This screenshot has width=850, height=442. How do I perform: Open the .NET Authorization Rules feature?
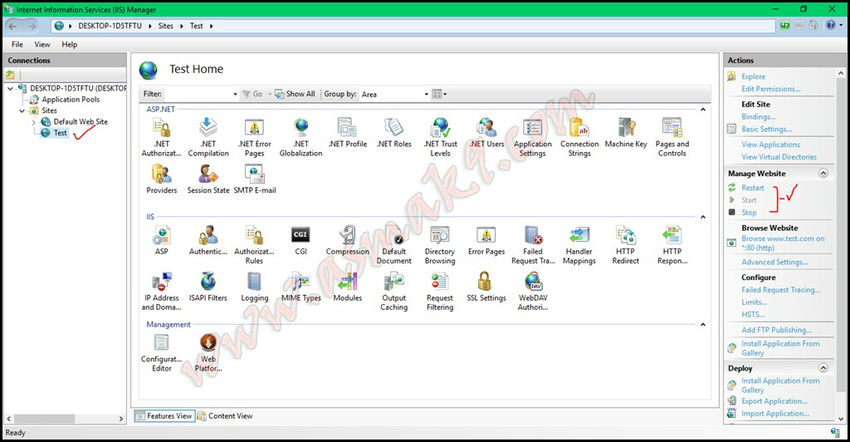coord(162,138)
